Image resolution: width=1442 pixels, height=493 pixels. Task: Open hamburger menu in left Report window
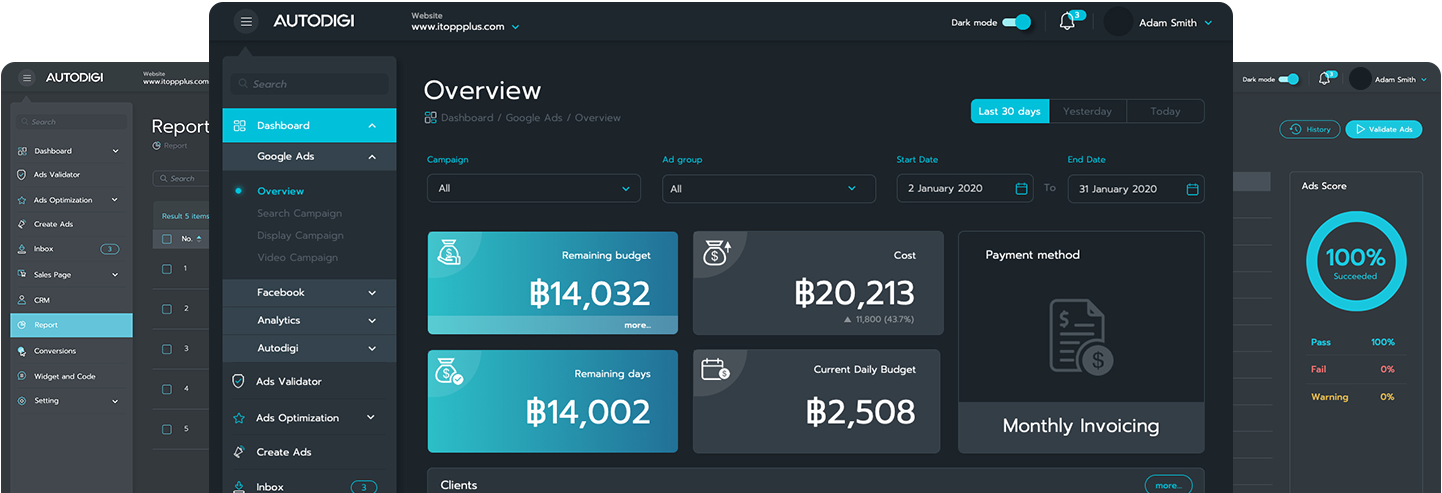coord(26,77)
